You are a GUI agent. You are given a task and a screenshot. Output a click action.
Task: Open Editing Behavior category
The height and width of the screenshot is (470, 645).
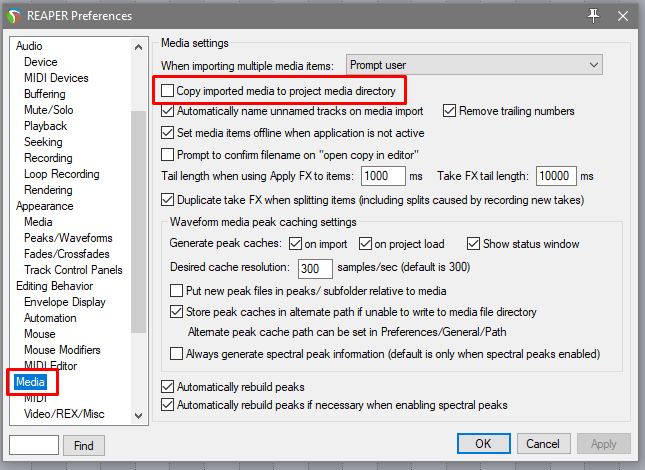tap(54, 286)
